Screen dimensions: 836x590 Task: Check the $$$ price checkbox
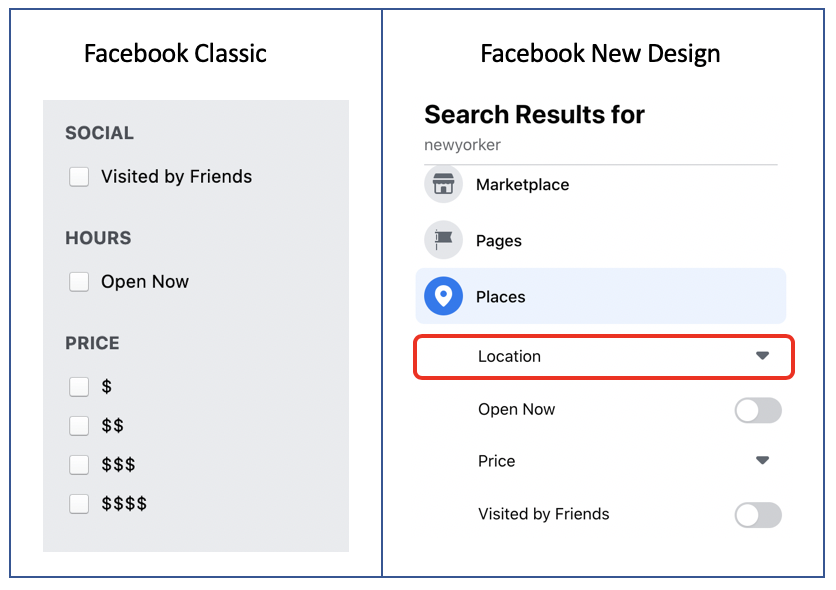[x=79, y=464]
